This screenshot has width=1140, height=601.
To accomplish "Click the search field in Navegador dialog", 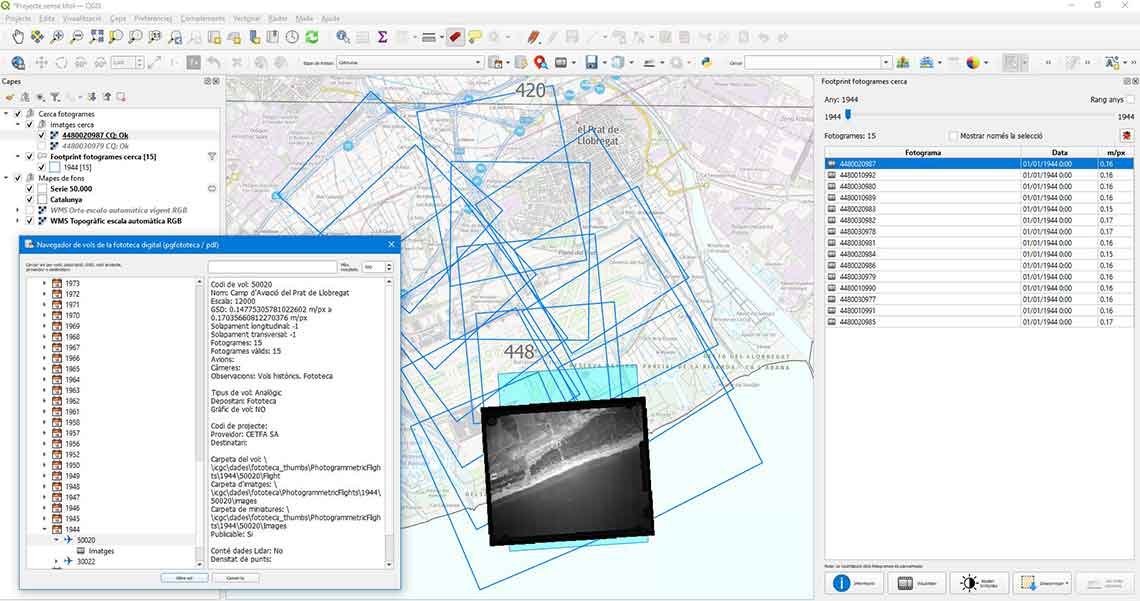I will [x=273, y=267].
